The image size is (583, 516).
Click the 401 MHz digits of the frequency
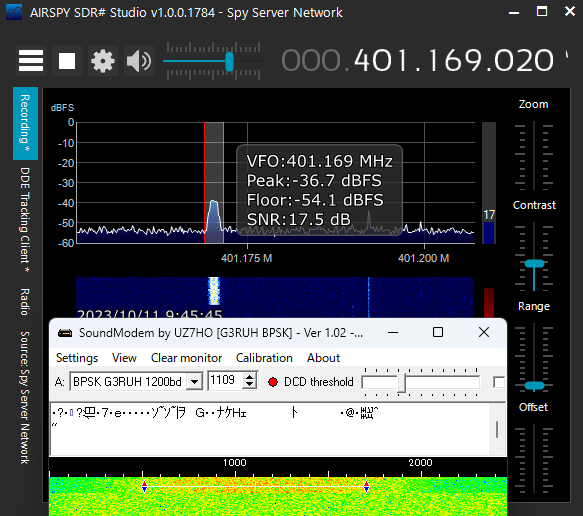381,61
